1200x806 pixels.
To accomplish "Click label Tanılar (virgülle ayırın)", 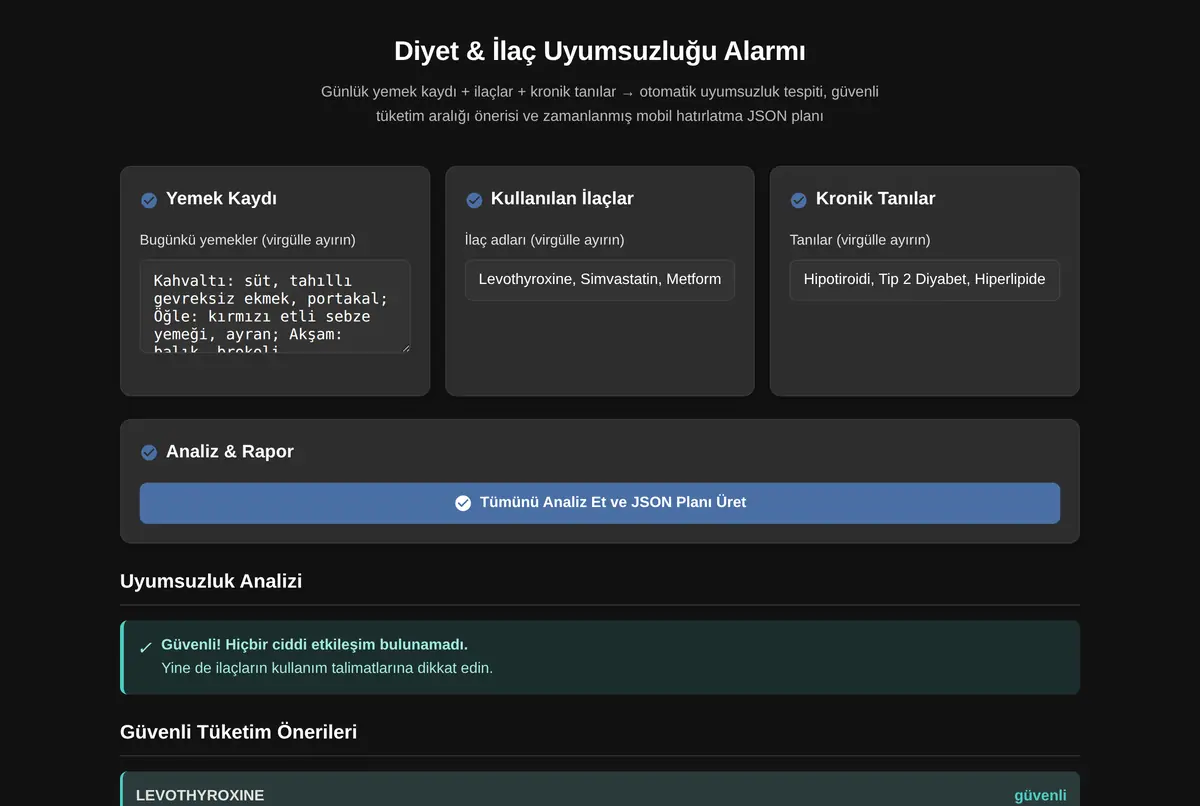I will pyautogui.click(x=860, y=240).
